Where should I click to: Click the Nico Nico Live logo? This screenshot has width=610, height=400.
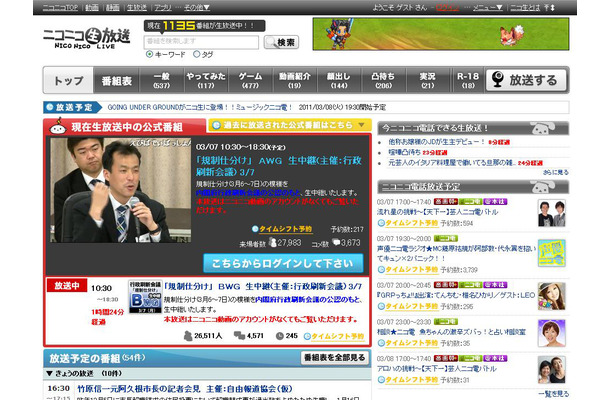pos(86,38)
